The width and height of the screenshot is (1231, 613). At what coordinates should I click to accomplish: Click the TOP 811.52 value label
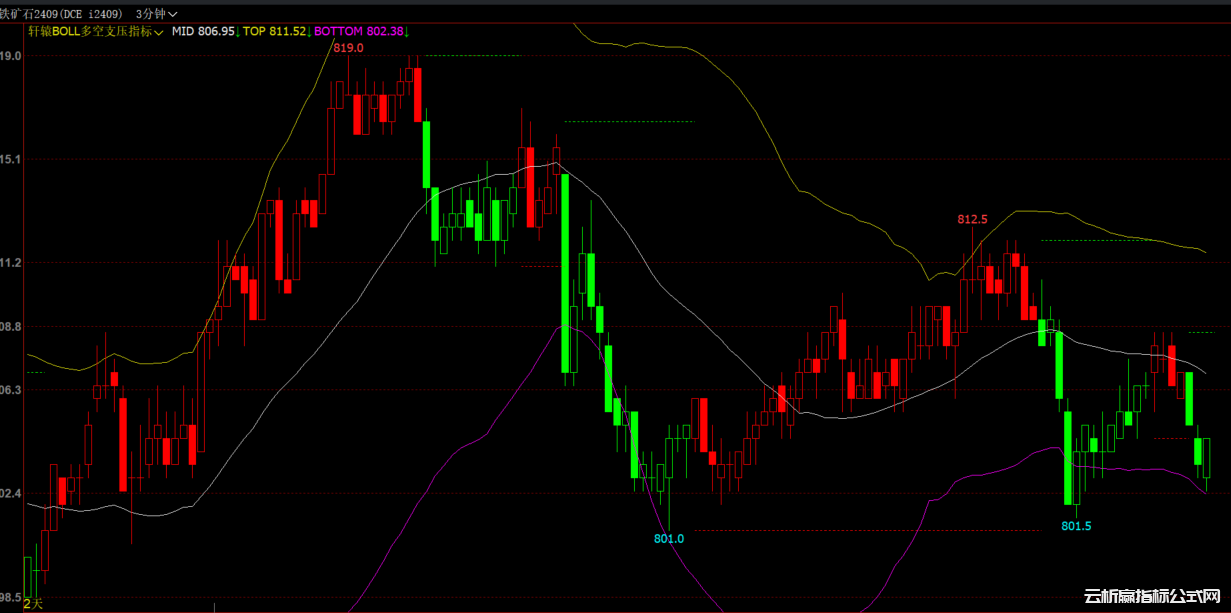coord(274,32)
